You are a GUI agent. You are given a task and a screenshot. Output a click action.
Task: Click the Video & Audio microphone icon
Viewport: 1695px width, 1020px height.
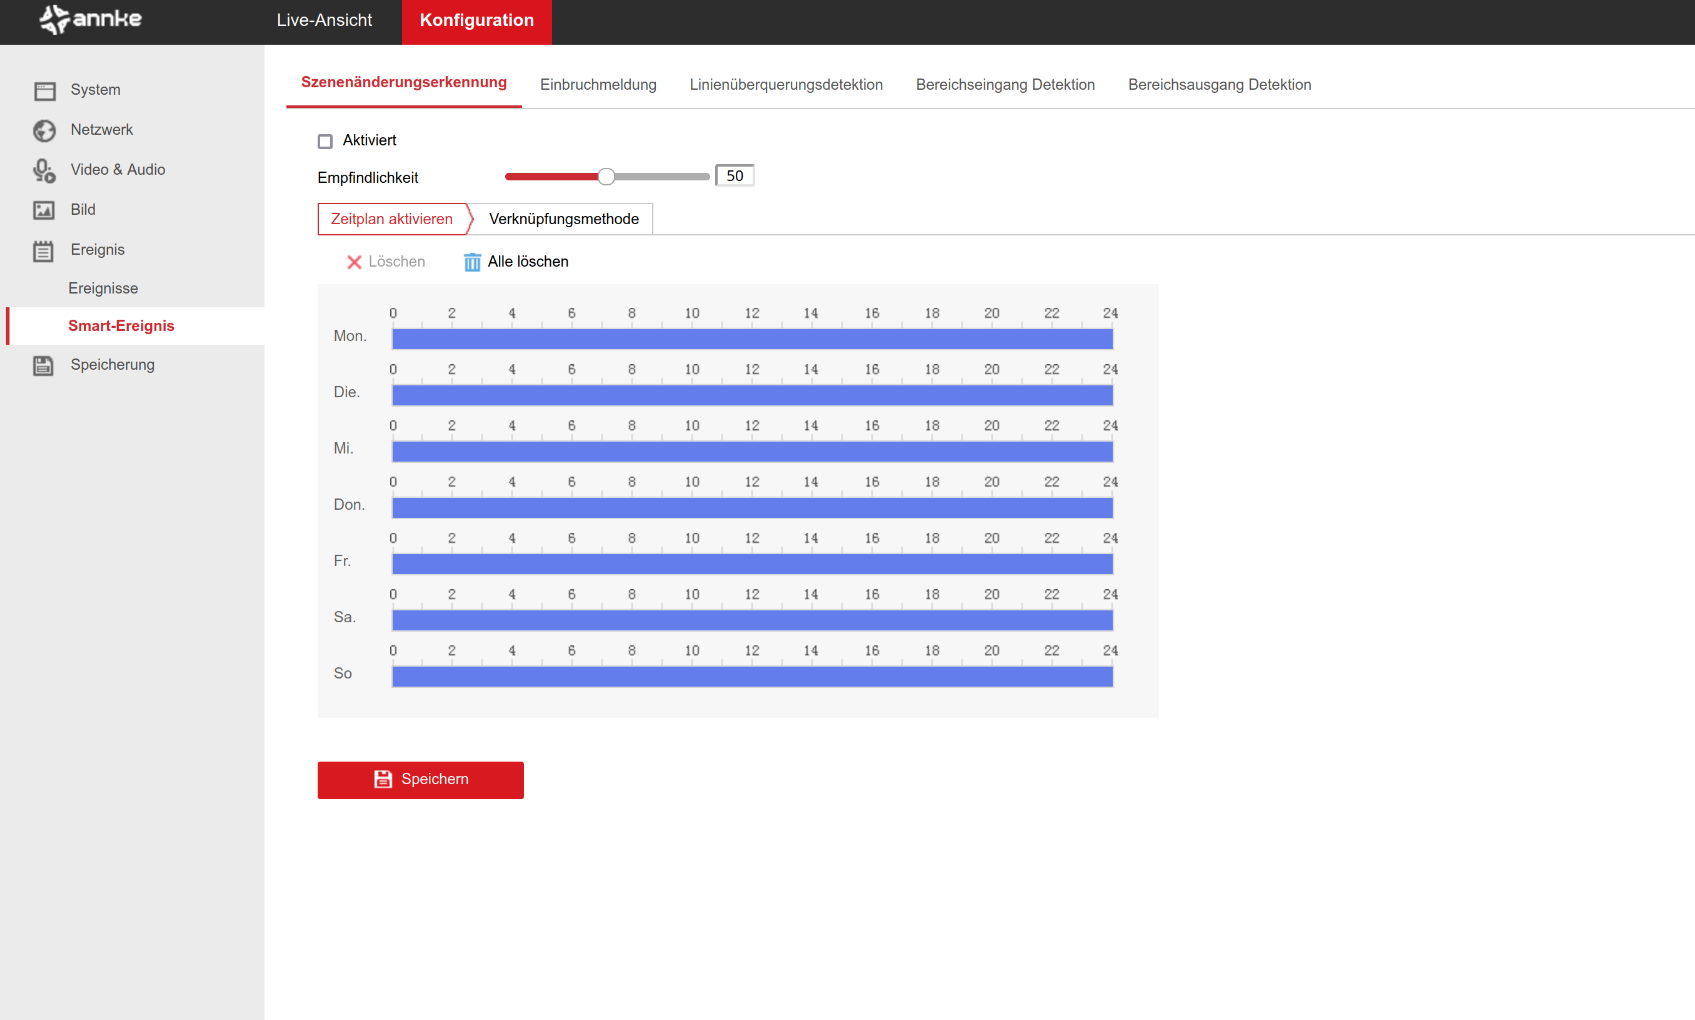[45, 171]
